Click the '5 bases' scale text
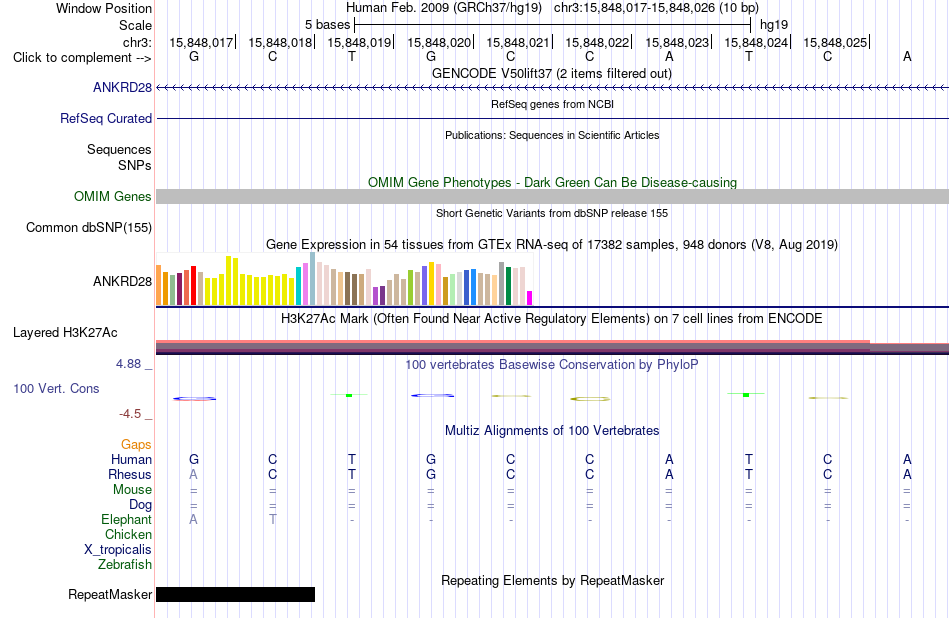Screen dimensions: 950x618 coord(327,25)
